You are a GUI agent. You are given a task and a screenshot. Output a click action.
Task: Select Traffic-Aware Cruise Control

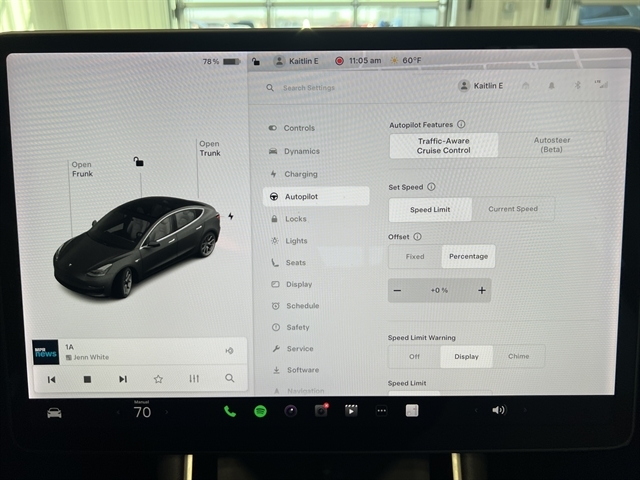(x=444, y=146)
